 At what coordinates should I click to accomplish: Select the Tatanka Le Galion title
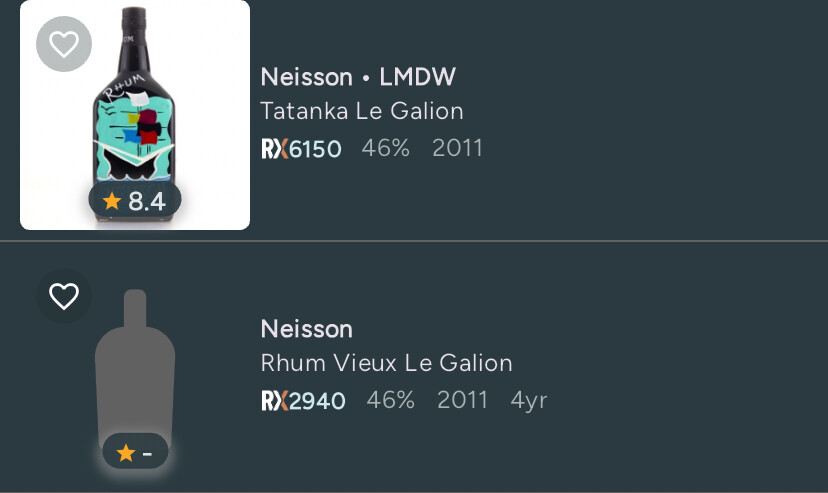tap(361, 110)
